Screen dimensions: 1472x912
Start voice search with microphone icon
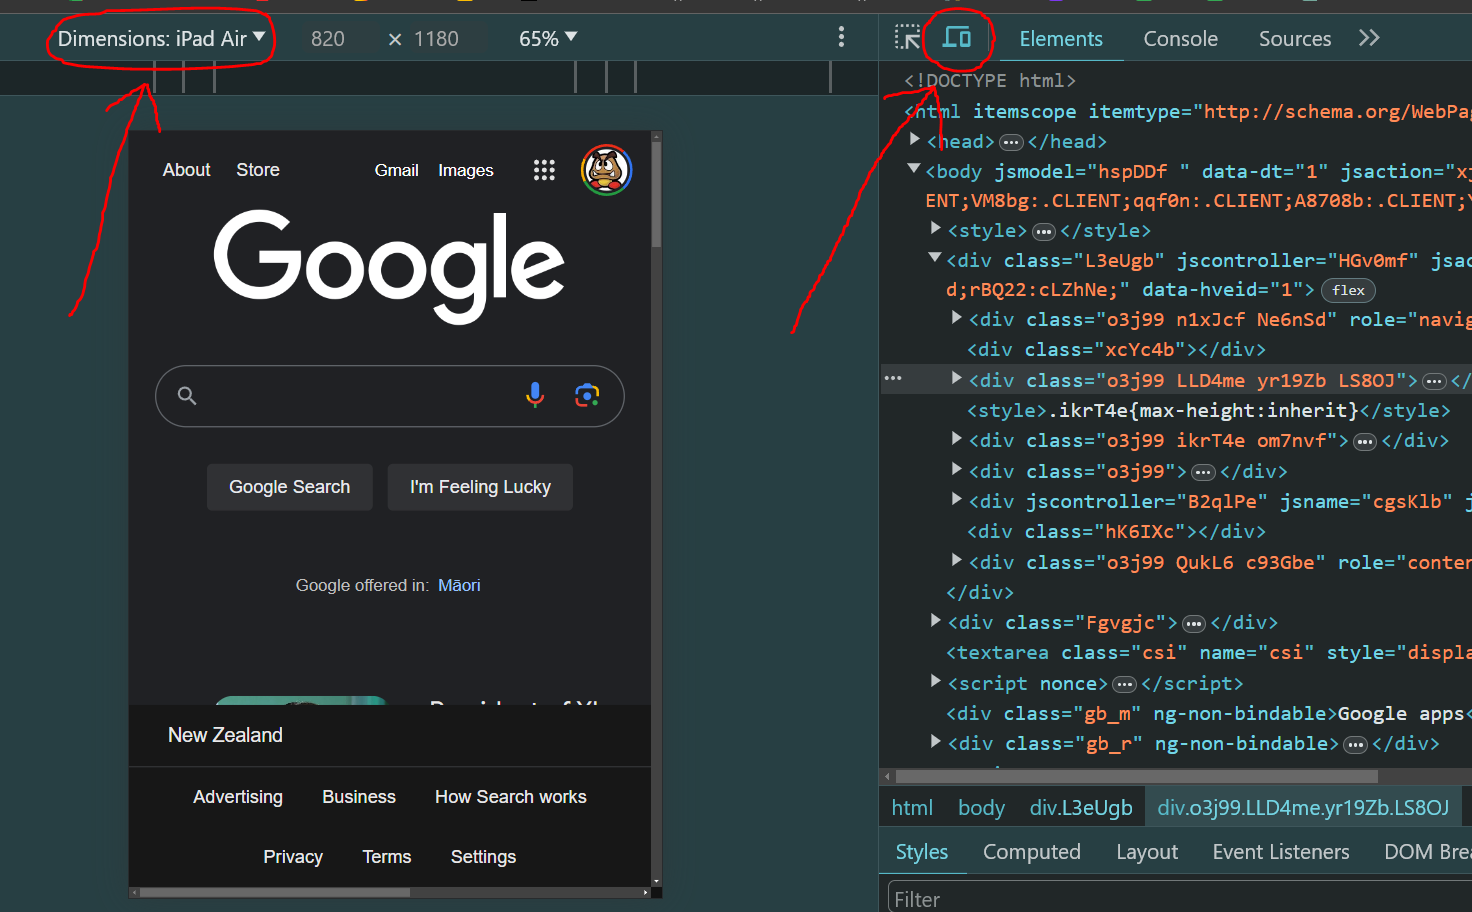point(535,395)
